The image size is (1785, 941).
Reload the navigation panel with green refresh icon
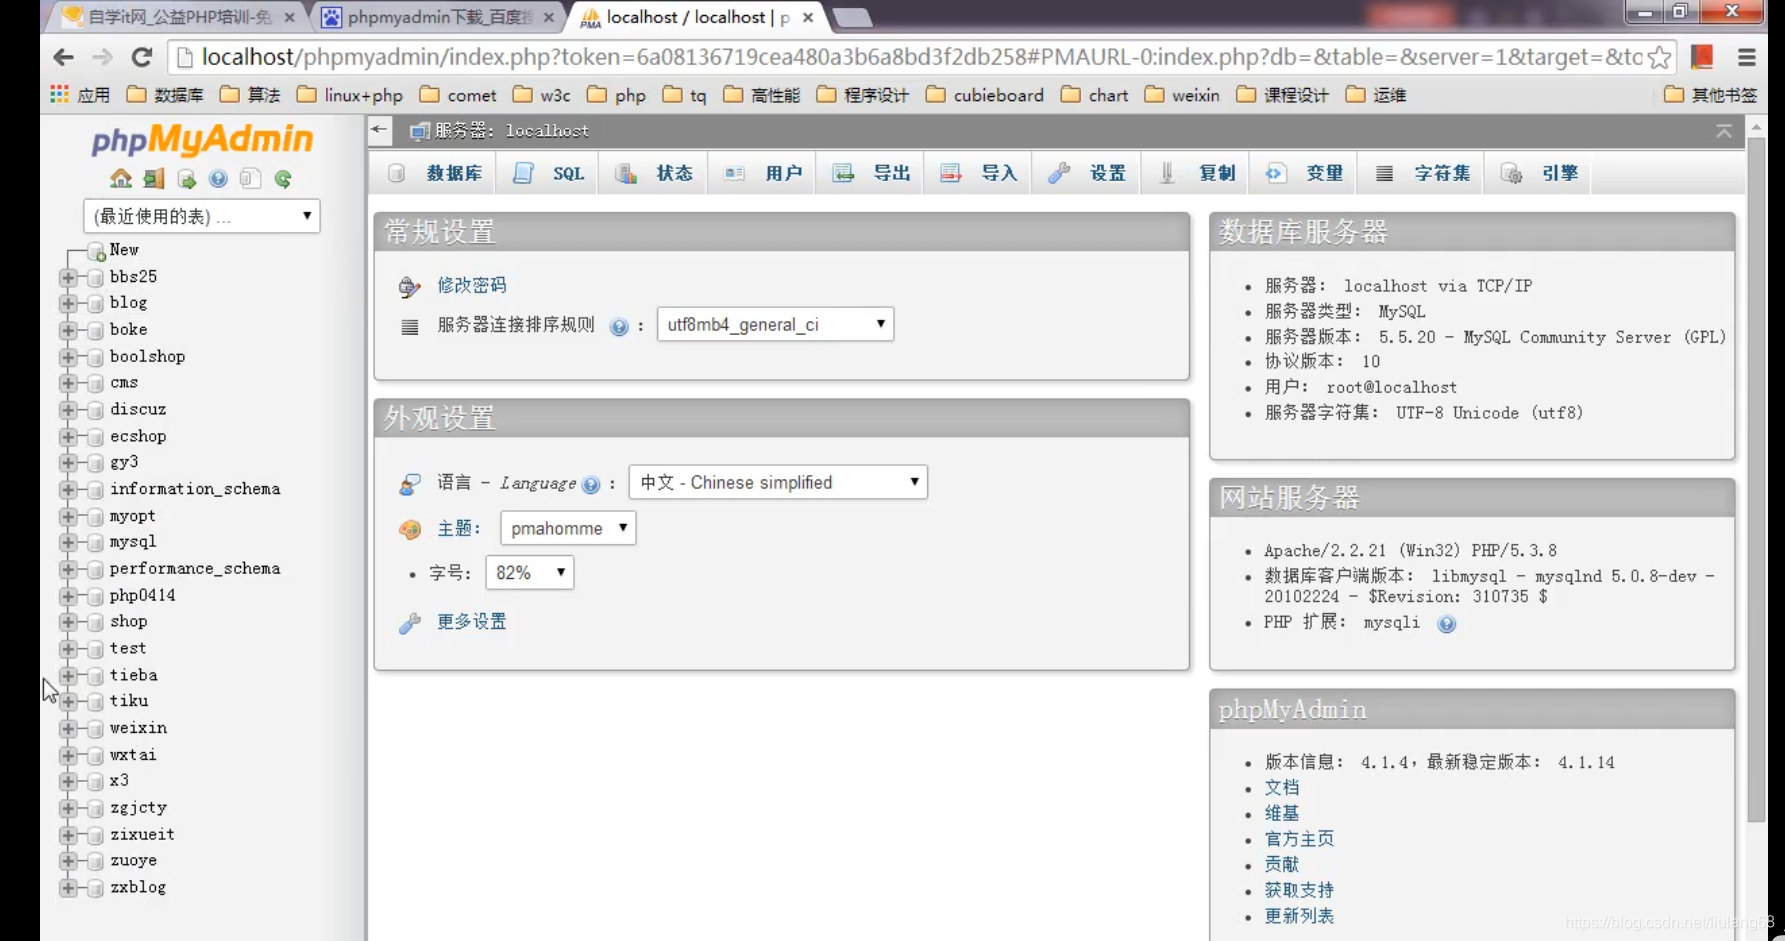(283, 179)
